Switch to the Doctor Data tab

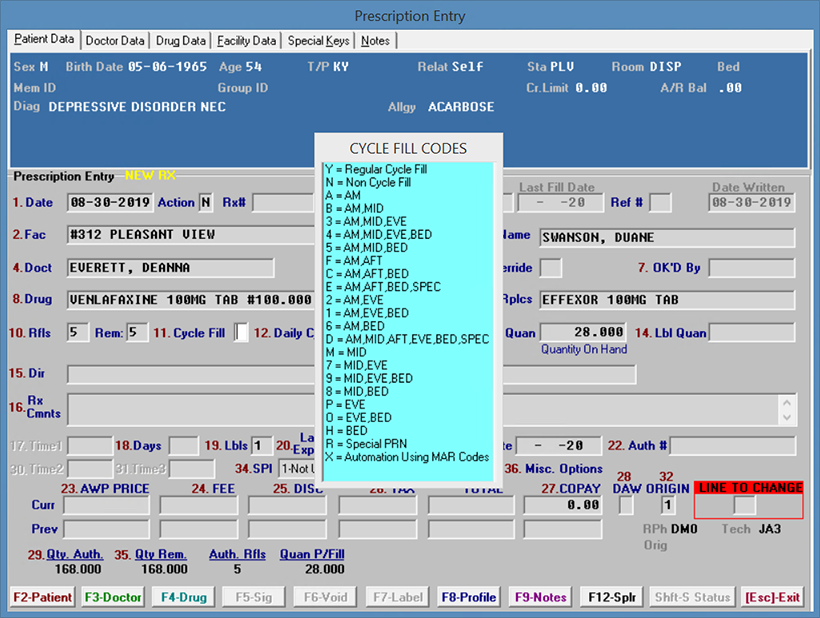pyautogui.click(x=114, y=41)
